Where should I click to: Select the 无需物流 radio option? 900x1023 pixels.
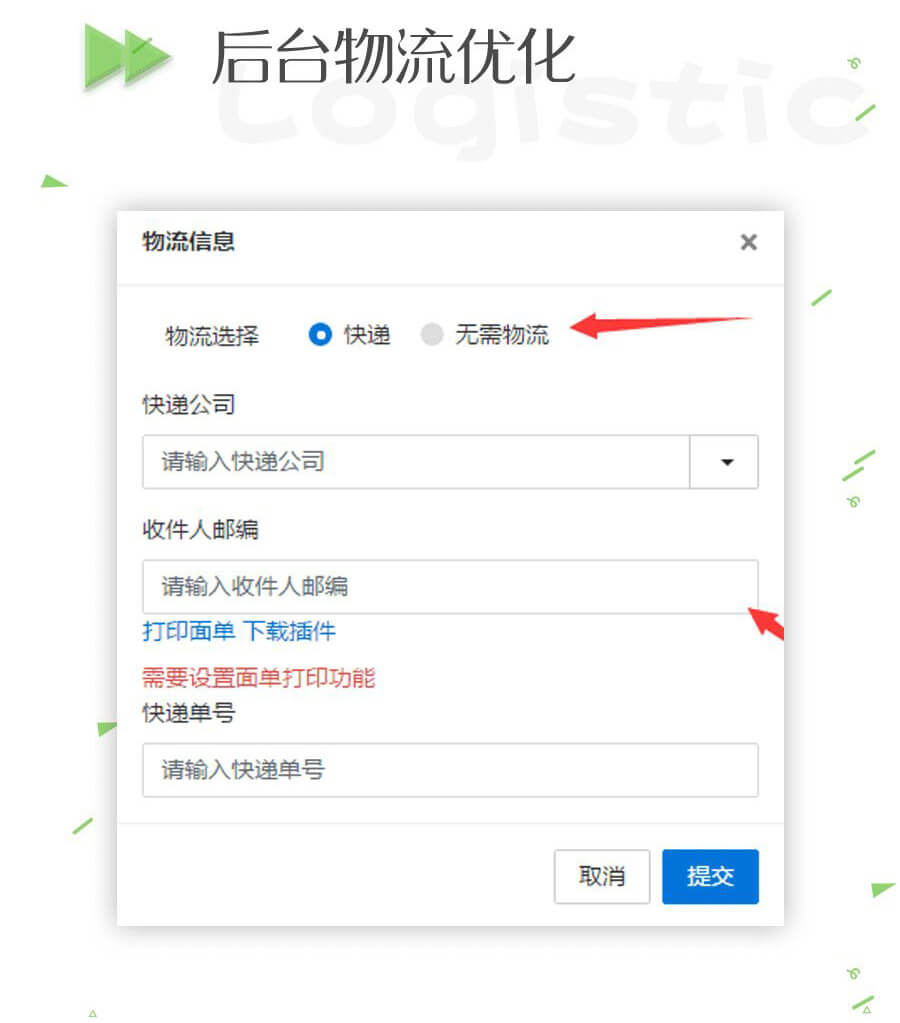(x=432, y=335)
